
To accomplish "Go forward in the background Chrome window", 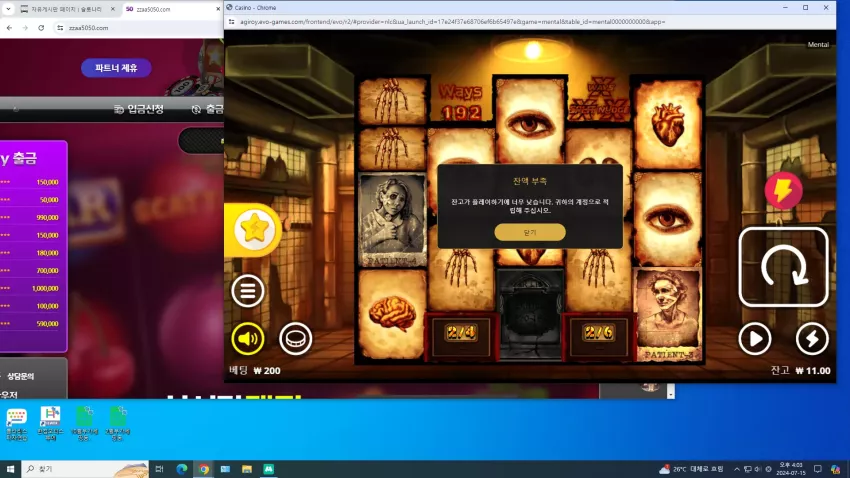I will coord(25,28).
